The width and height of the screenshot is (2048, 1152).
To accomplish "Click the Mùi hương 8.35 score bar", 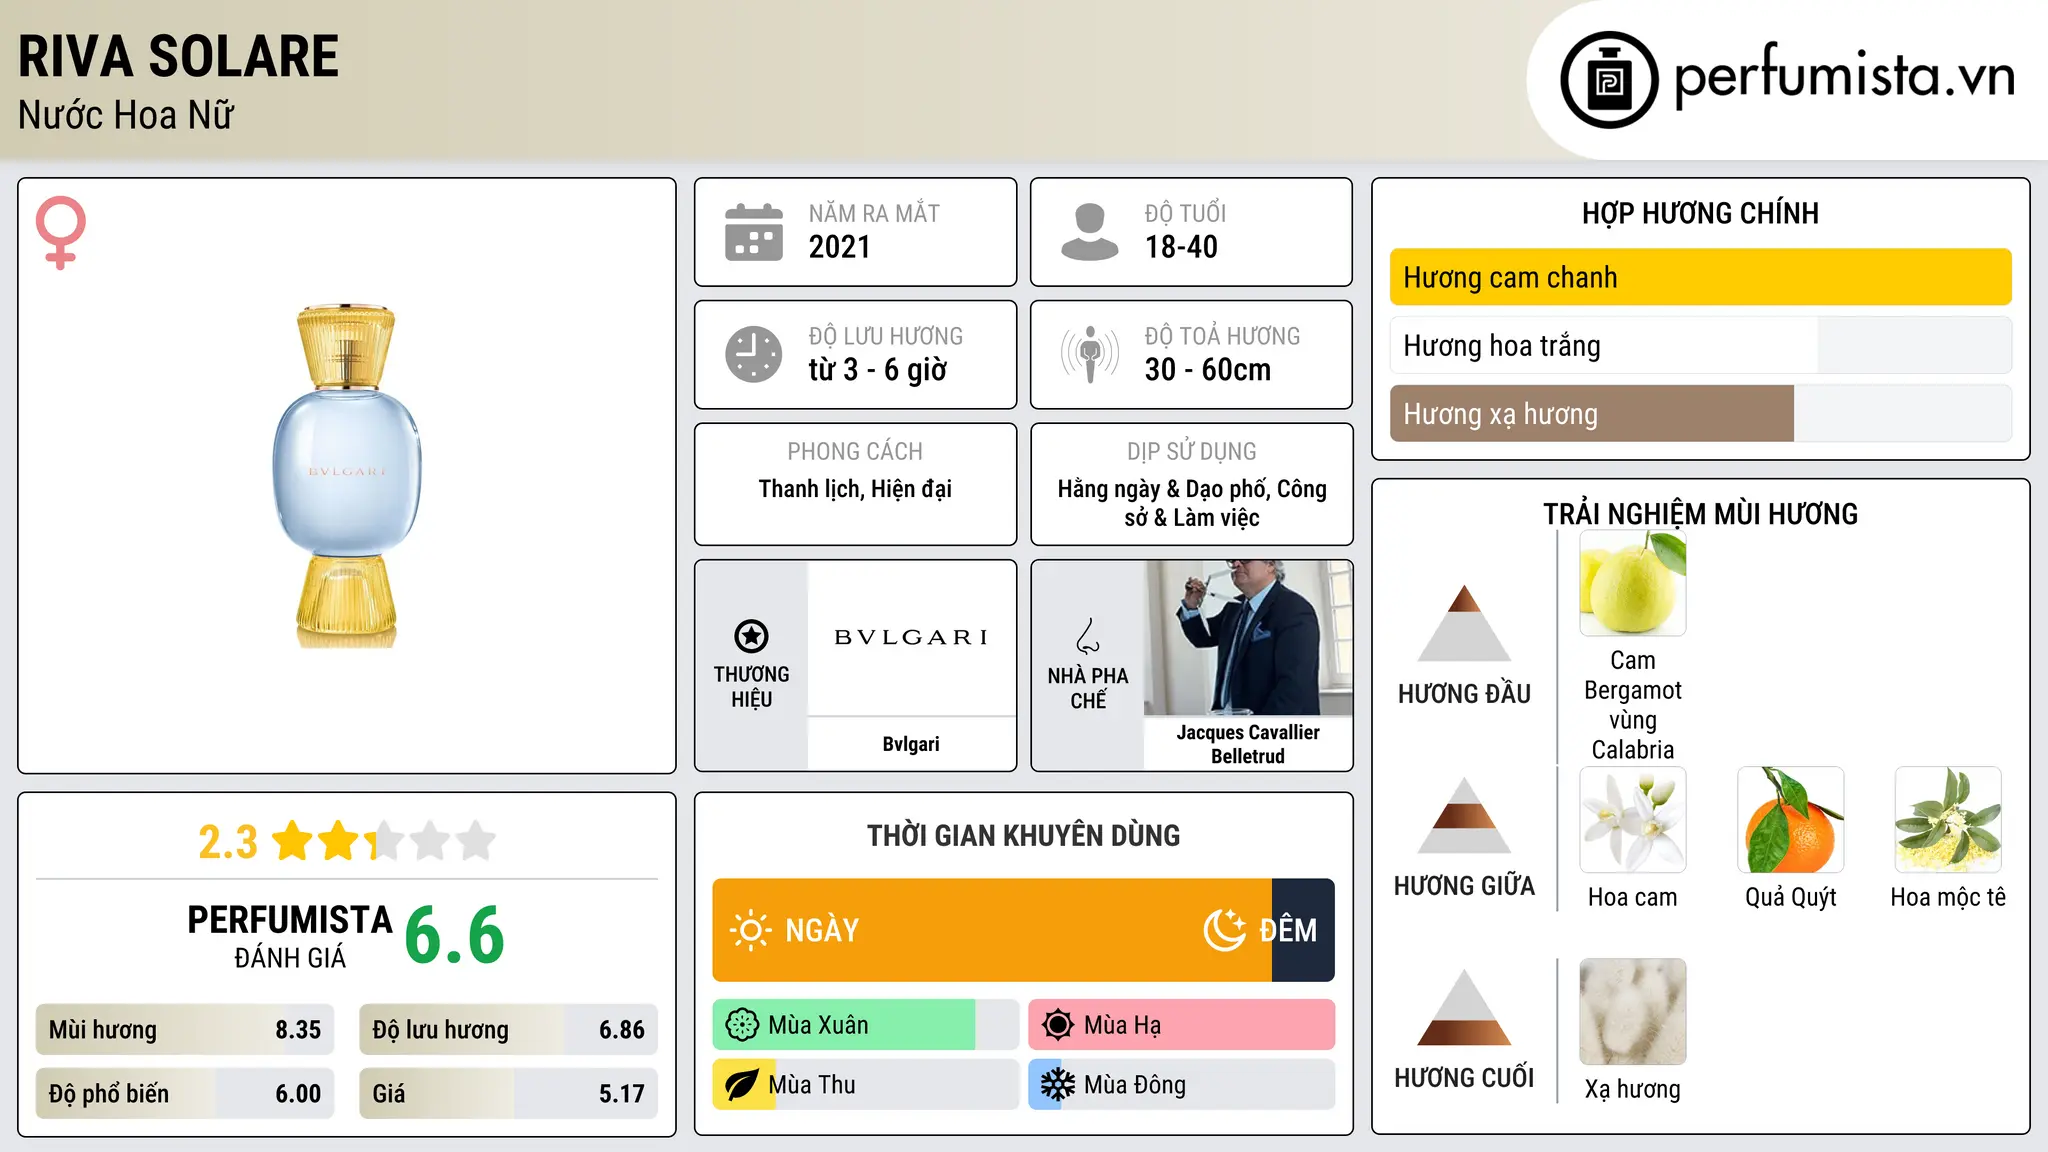I will (x=185, y=1030).
